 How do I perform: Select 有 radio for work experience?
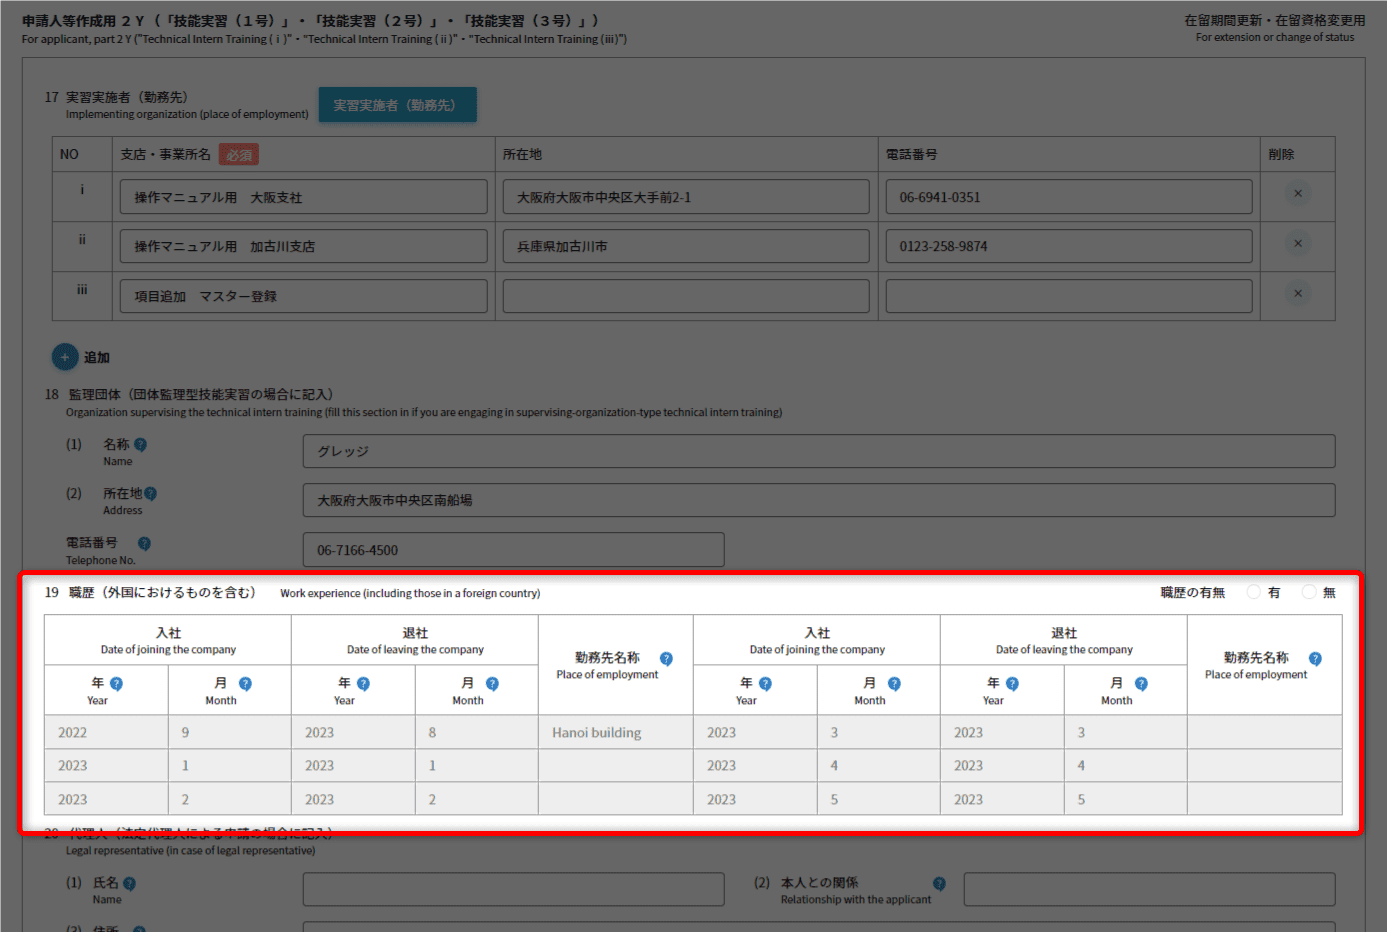point(1254,592)
